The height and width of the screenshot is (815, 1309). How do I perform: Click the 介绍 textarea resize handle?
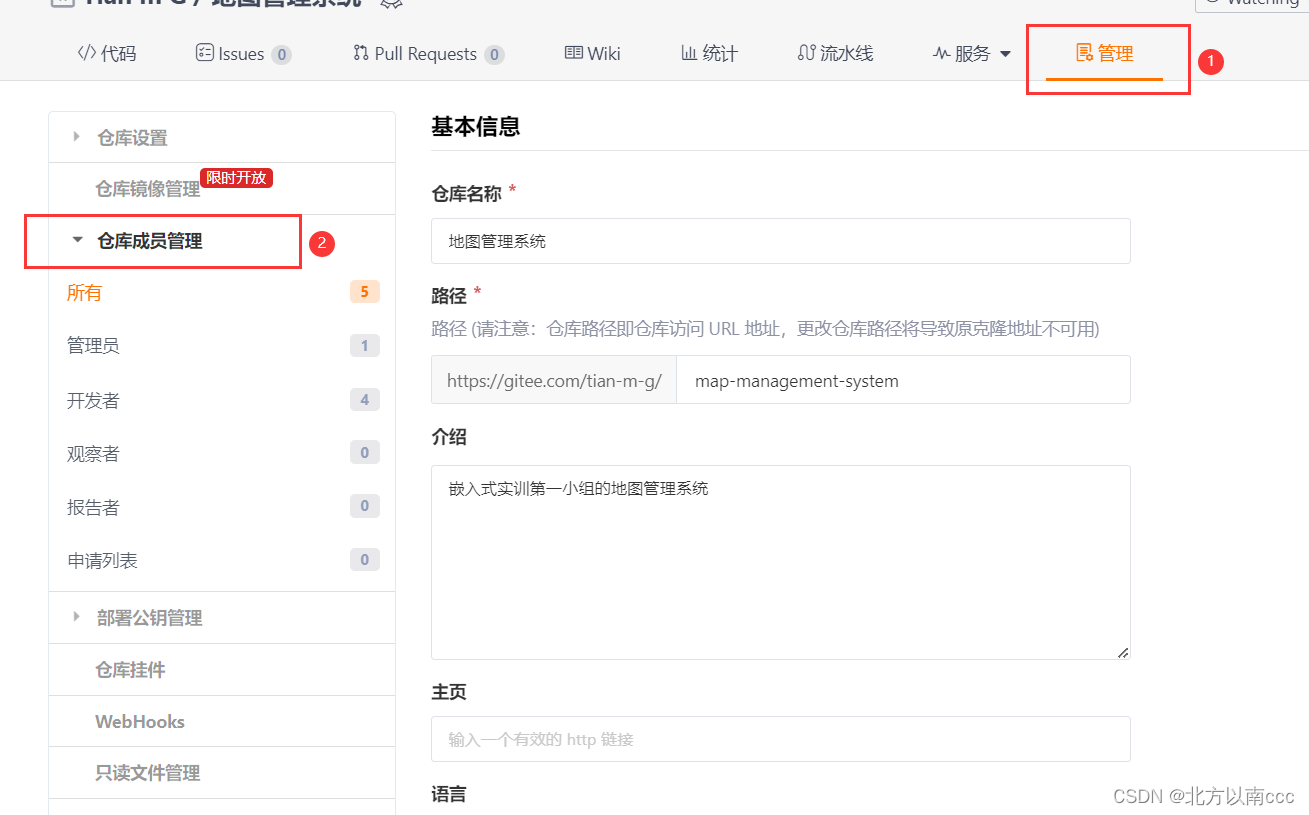point(1123,652)
